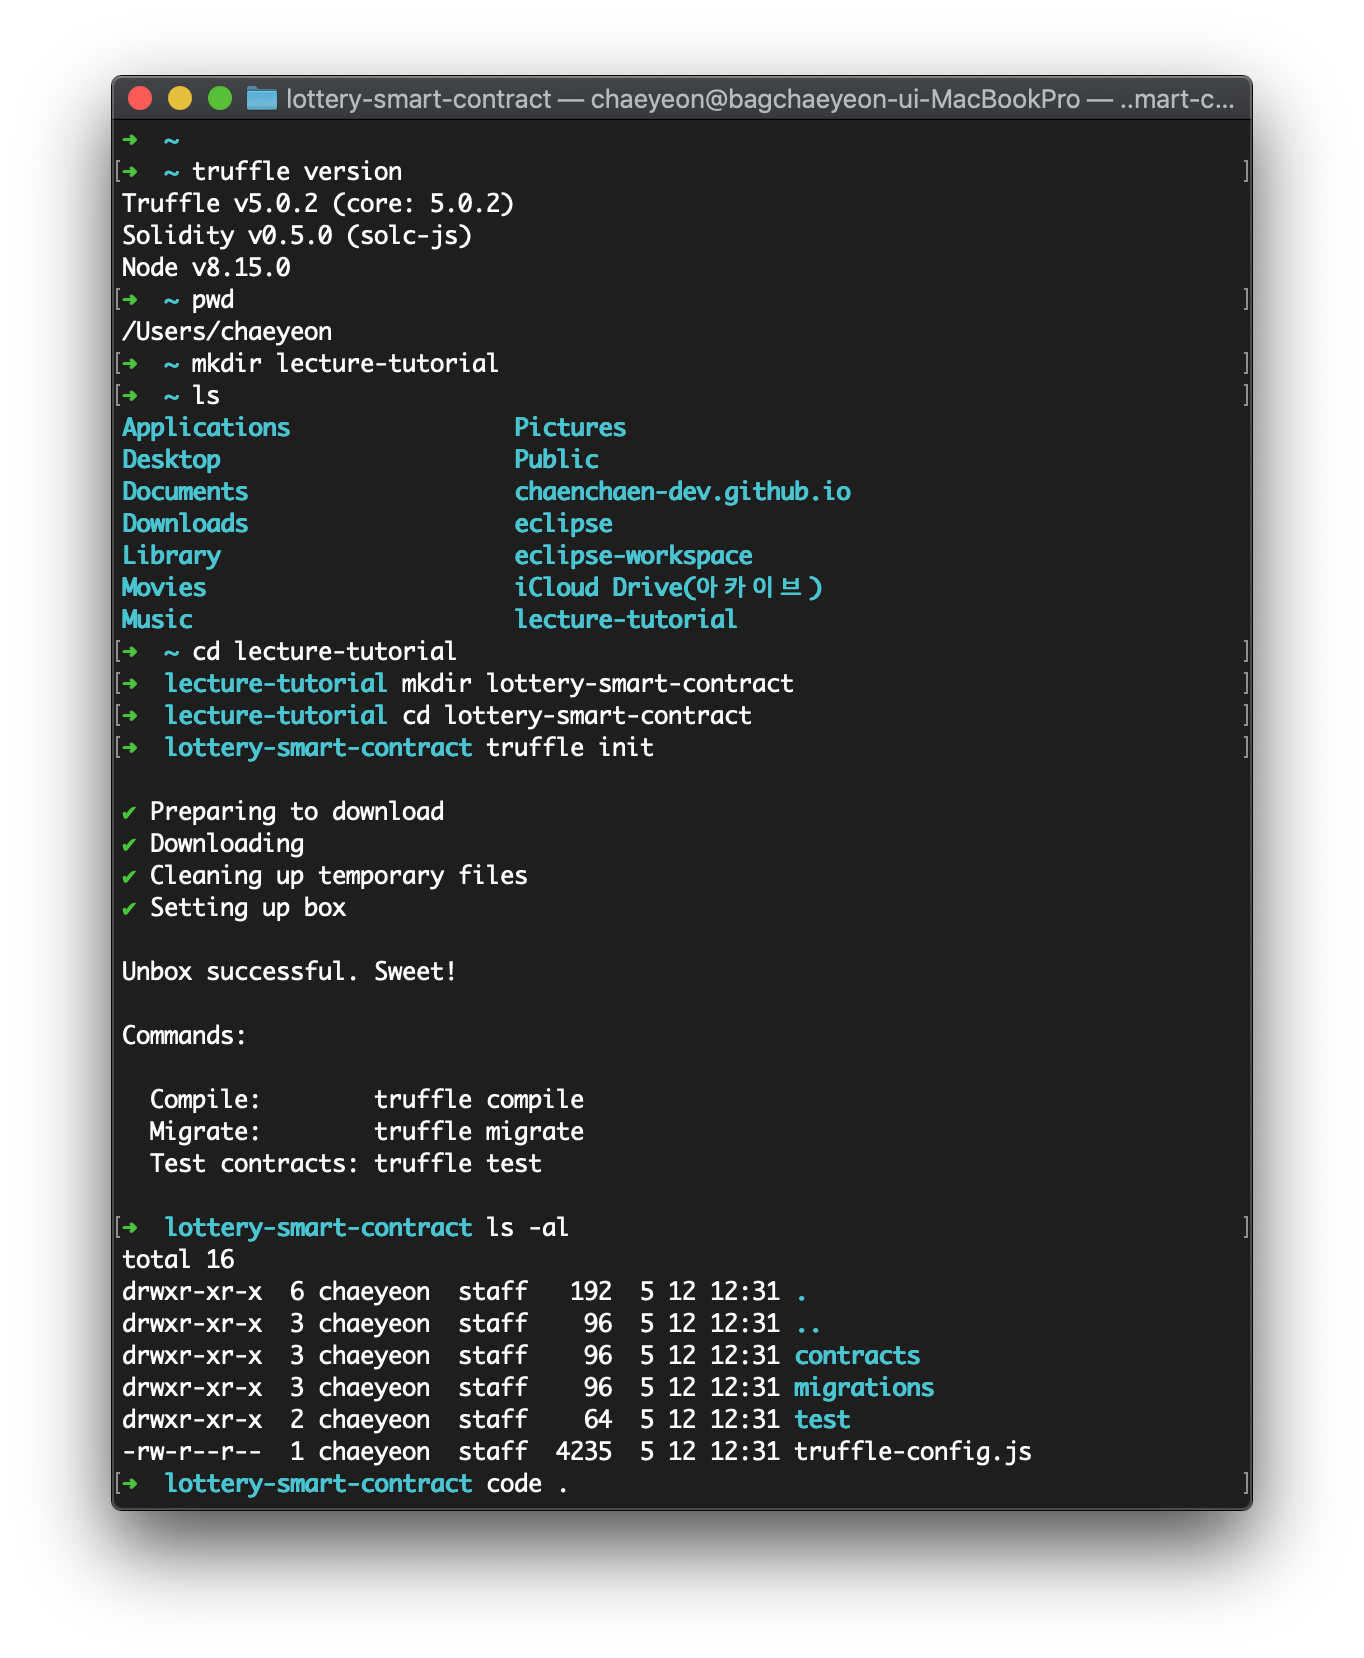Click the 'eclipse' directory name
This screenshot has height=1658, width=1364.
tap(563, 523)
